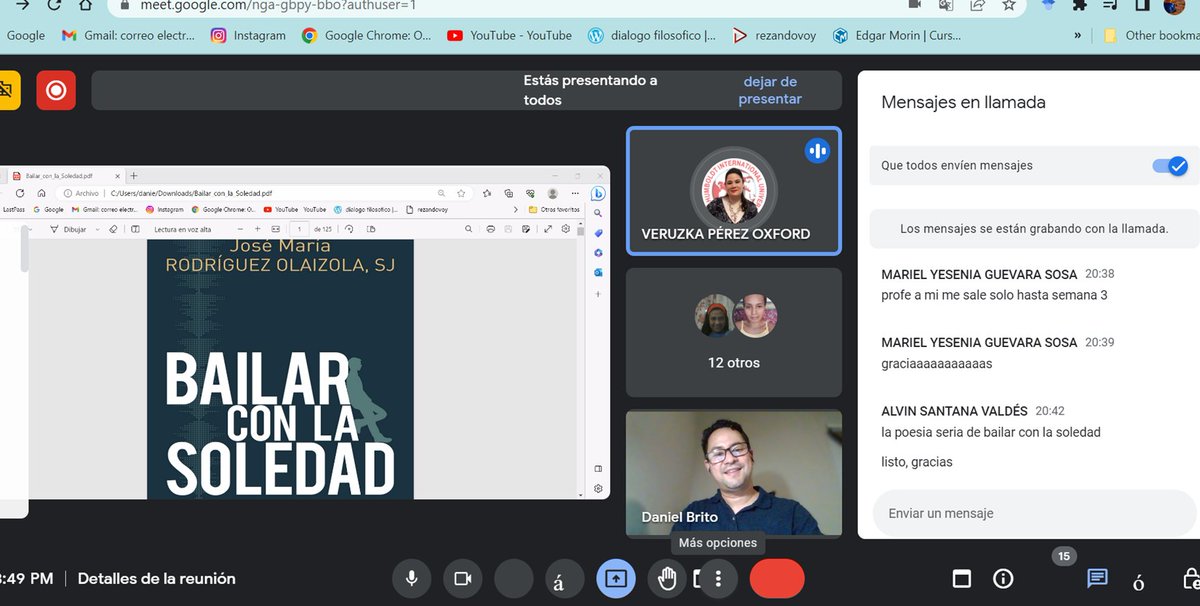Open the rezandovoy bookmark

tap(774, 35)
